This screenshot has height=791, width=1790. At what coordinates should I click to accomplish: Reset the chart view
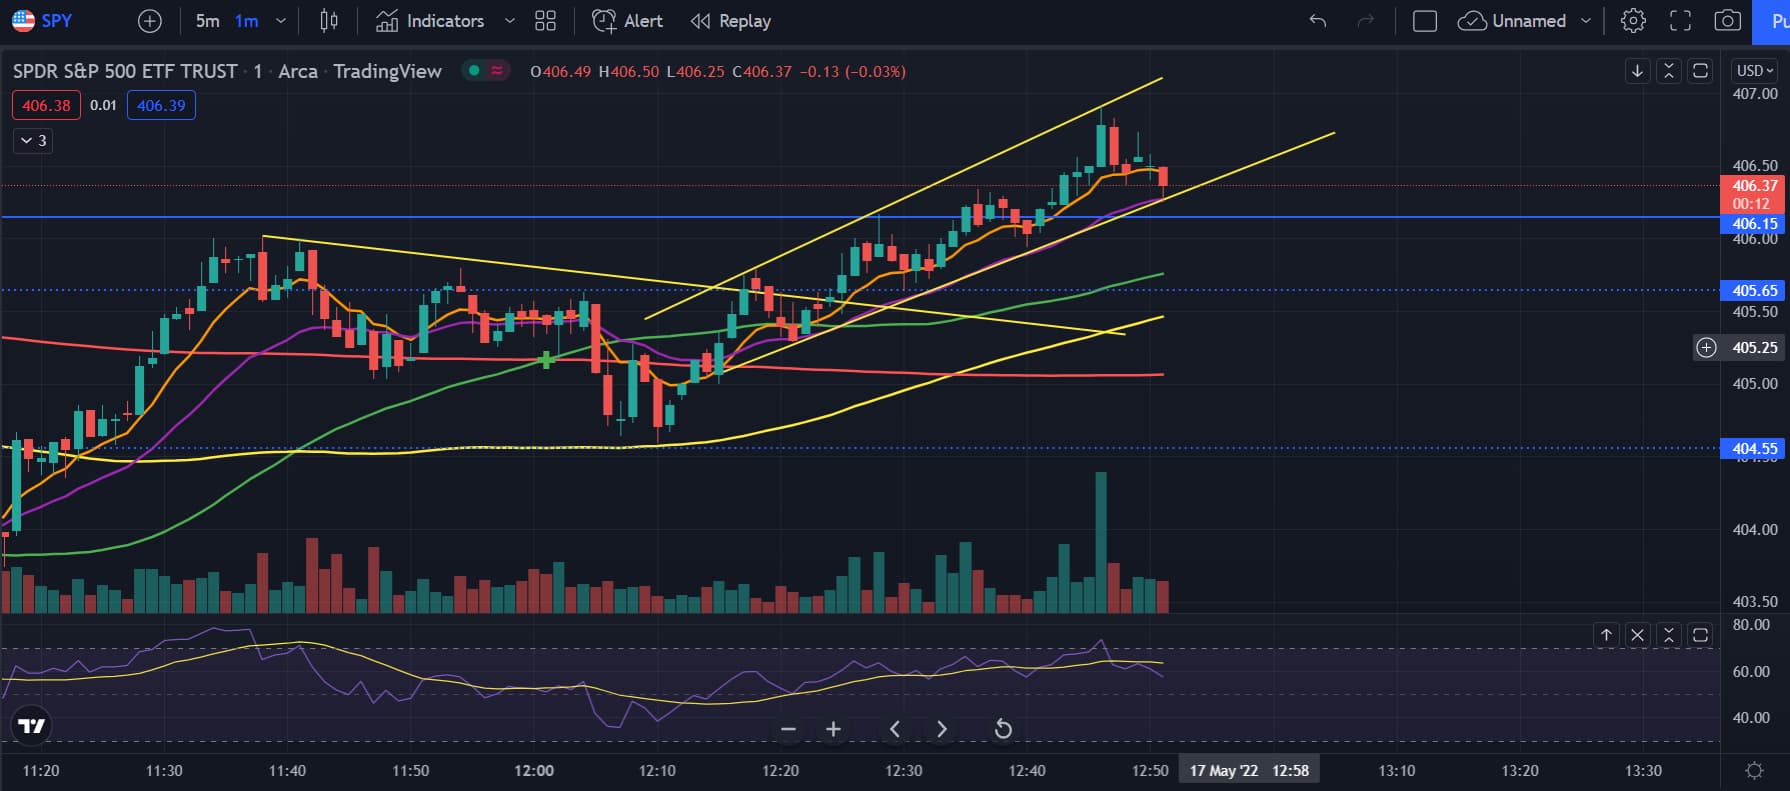point(1003,729)
